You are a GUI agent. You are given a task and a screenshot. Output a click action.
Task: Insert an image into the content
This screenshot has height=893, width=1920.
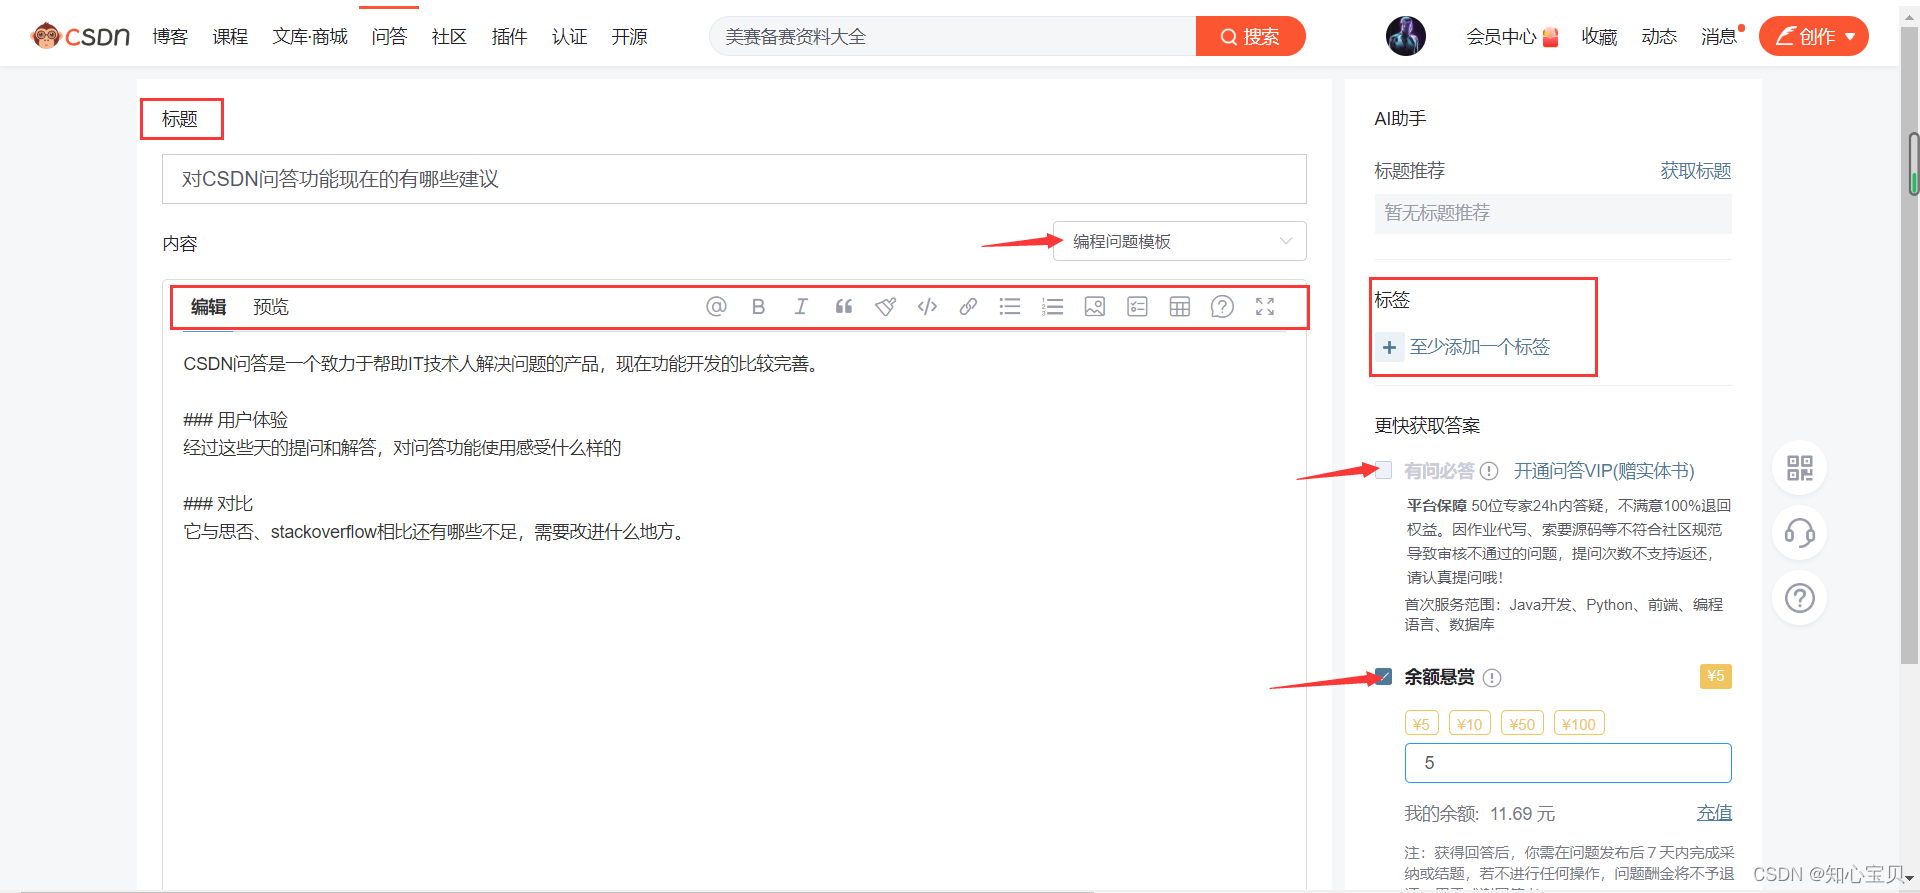tap(1095, 307)
